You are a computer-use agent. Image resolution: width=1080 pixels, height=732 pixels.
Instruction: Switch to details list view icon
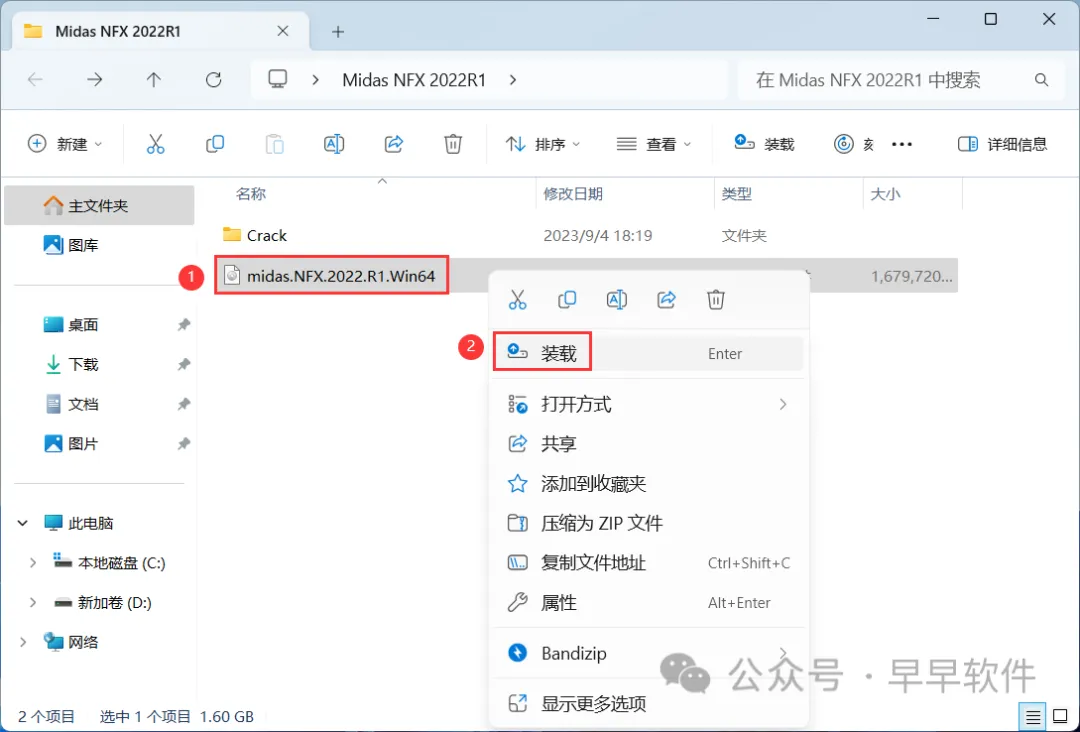click(1032, 717)
